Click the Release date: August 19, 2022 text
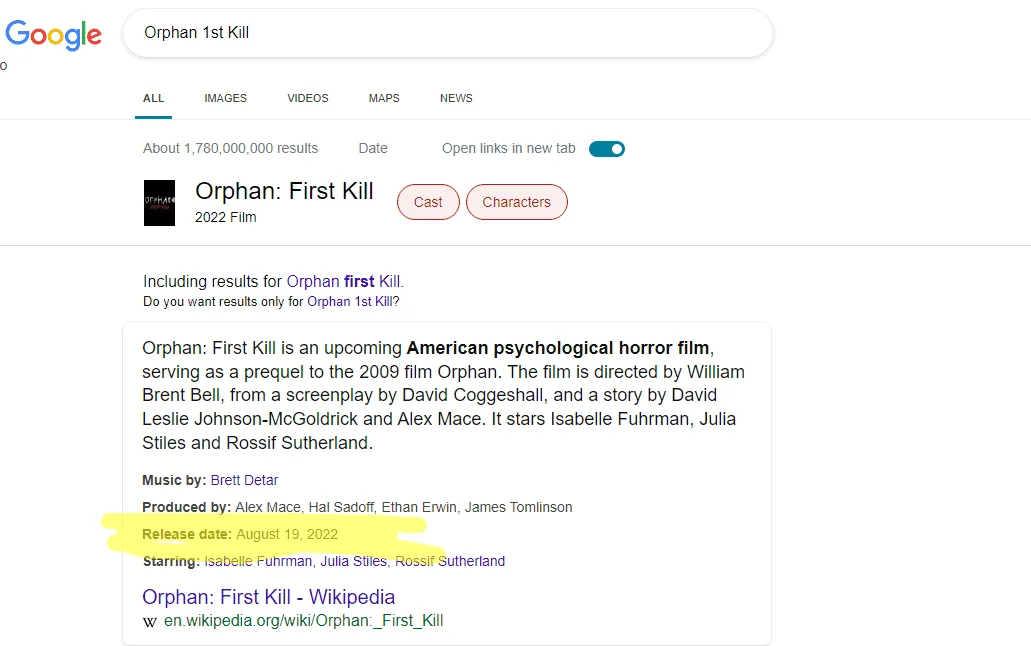 pos(240,534)
